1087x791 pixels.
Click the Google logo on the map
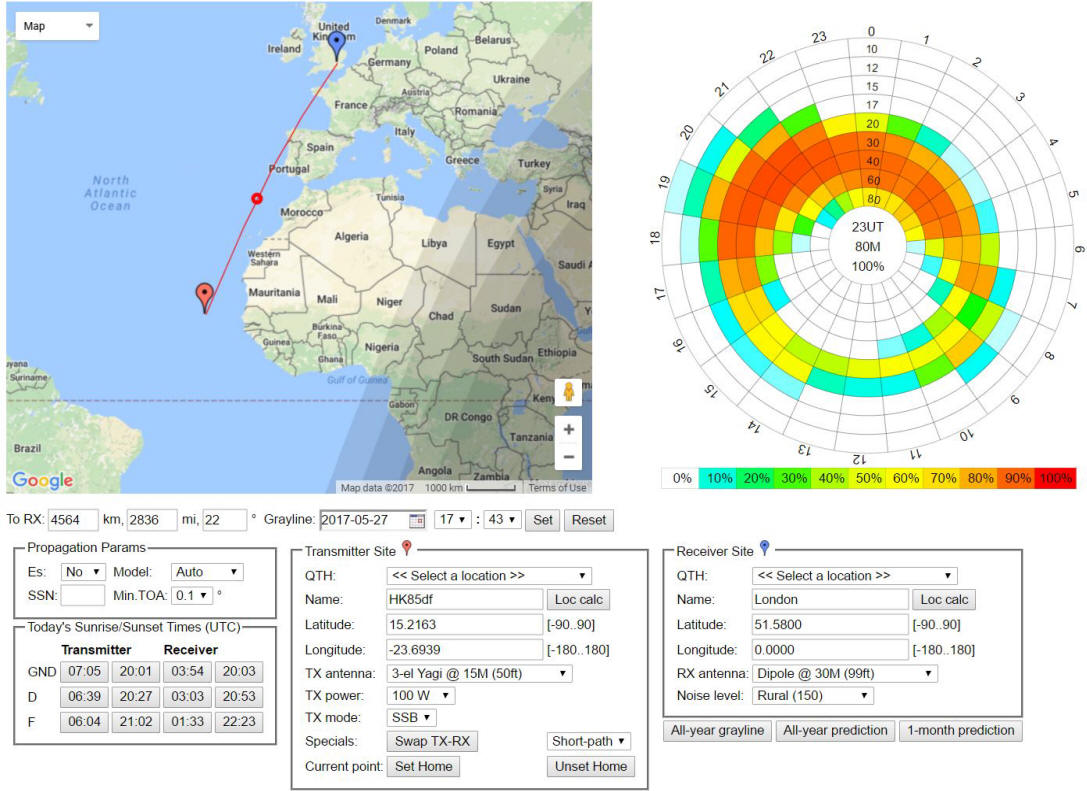pyautogui.click(x=43, y=481)
